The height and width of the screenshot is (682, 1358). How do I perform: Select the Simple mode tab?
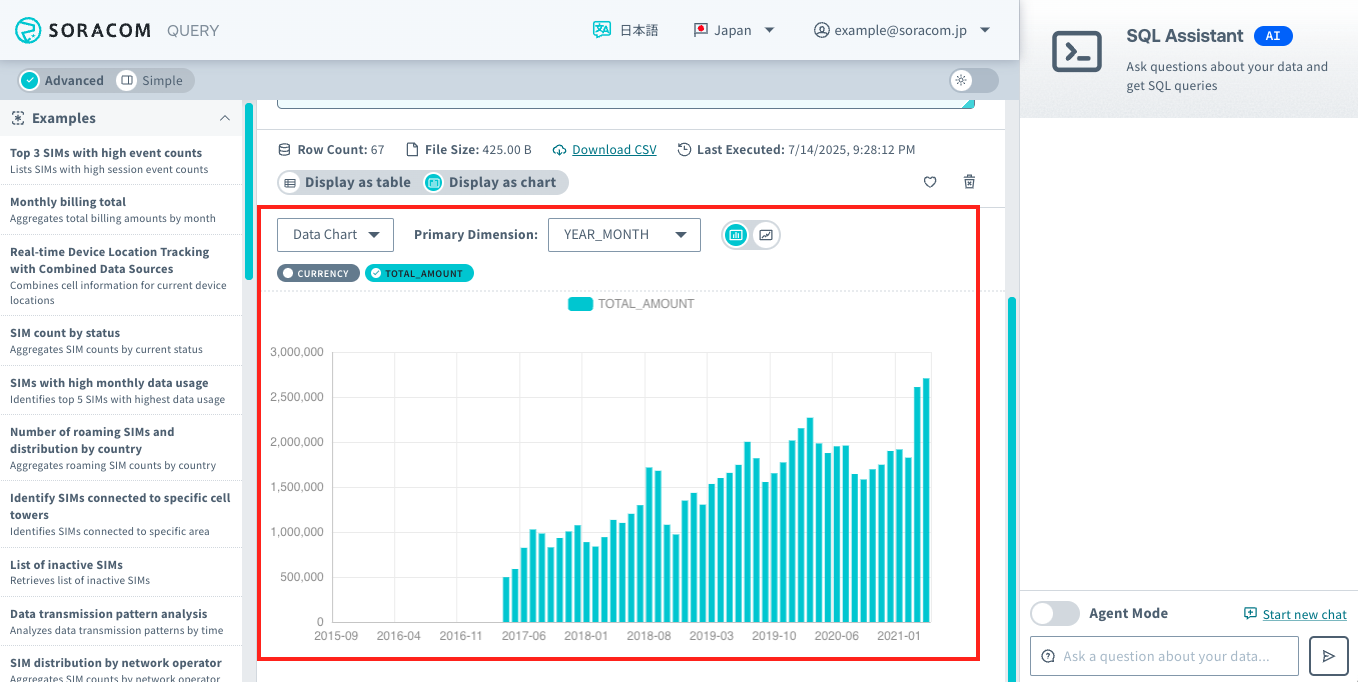152,80
